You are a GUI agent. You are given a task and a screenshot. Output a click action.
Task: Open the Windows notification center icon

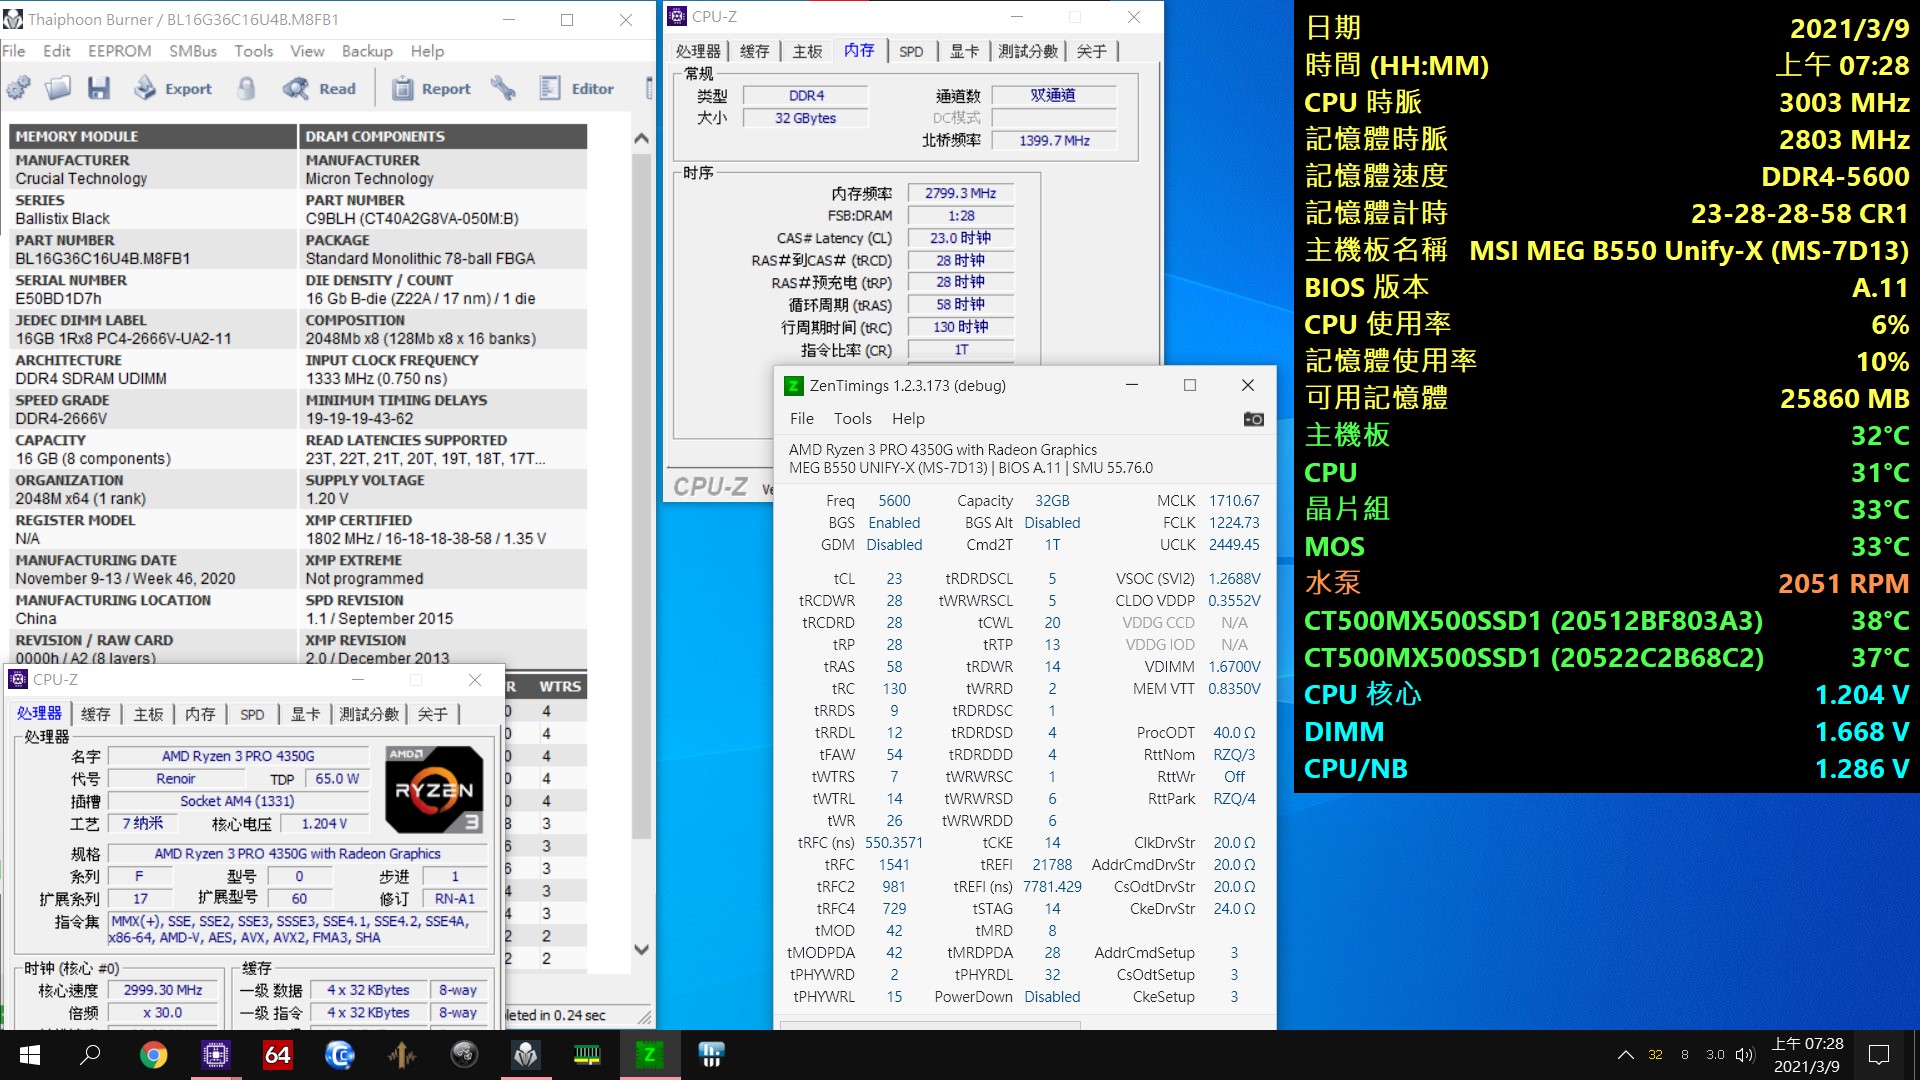(x=1879, y=1055)
